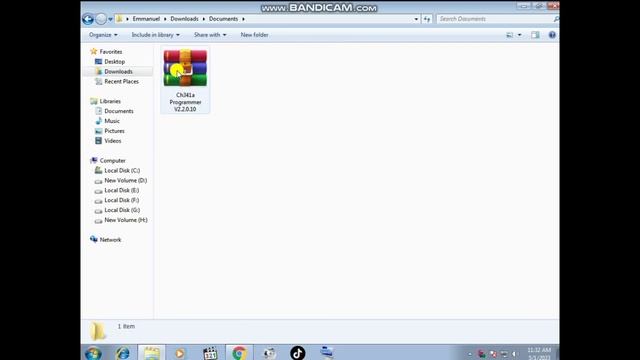
Task: Open the Share with menu
Action: 210,35
